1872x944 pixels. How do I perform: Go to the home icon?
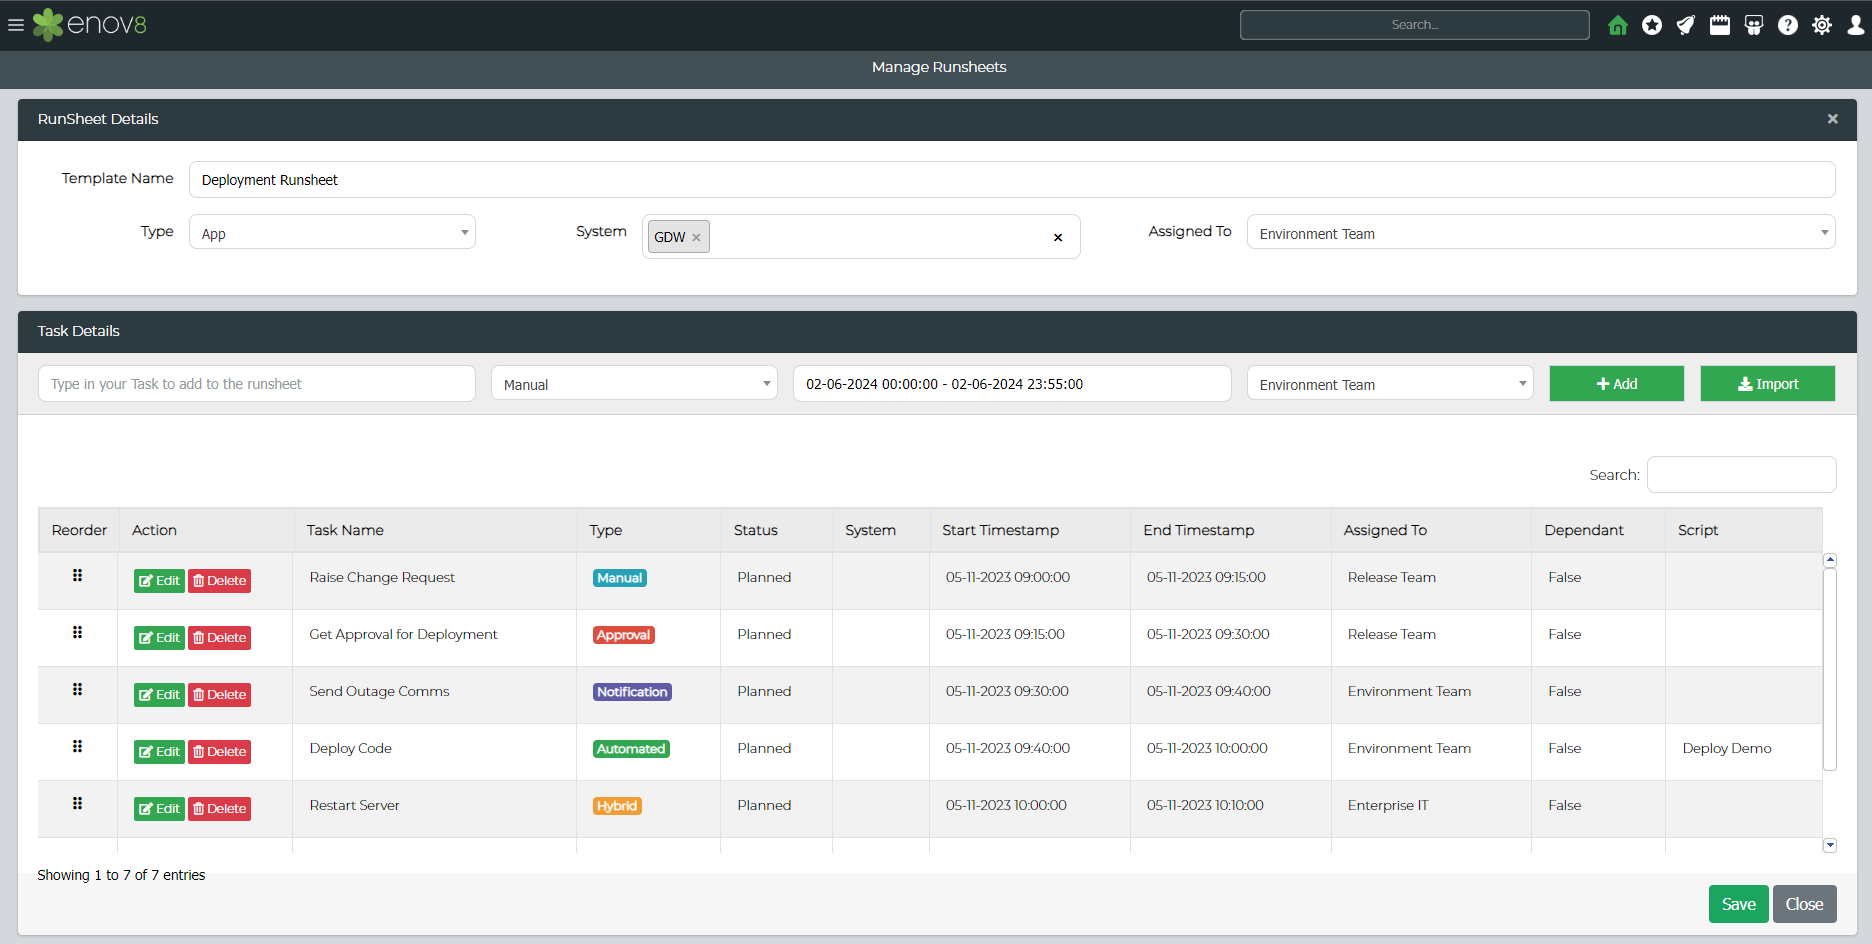point(1618,25)
